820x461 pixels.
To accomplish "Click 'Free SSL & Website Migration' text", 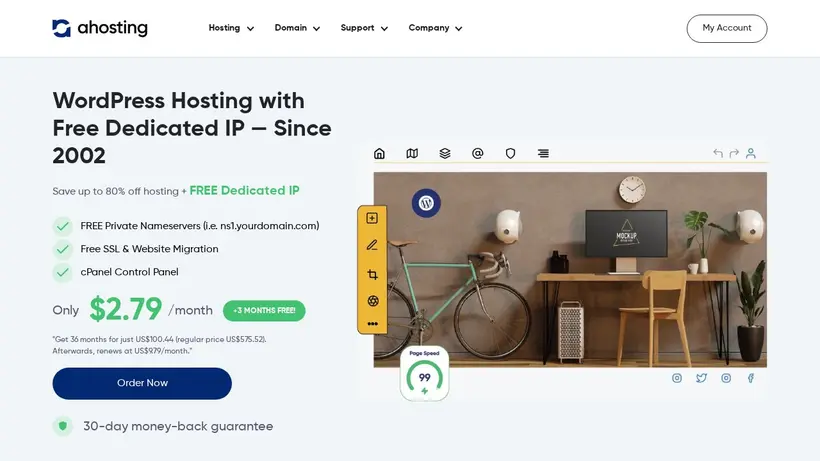I will pos(149,249).
